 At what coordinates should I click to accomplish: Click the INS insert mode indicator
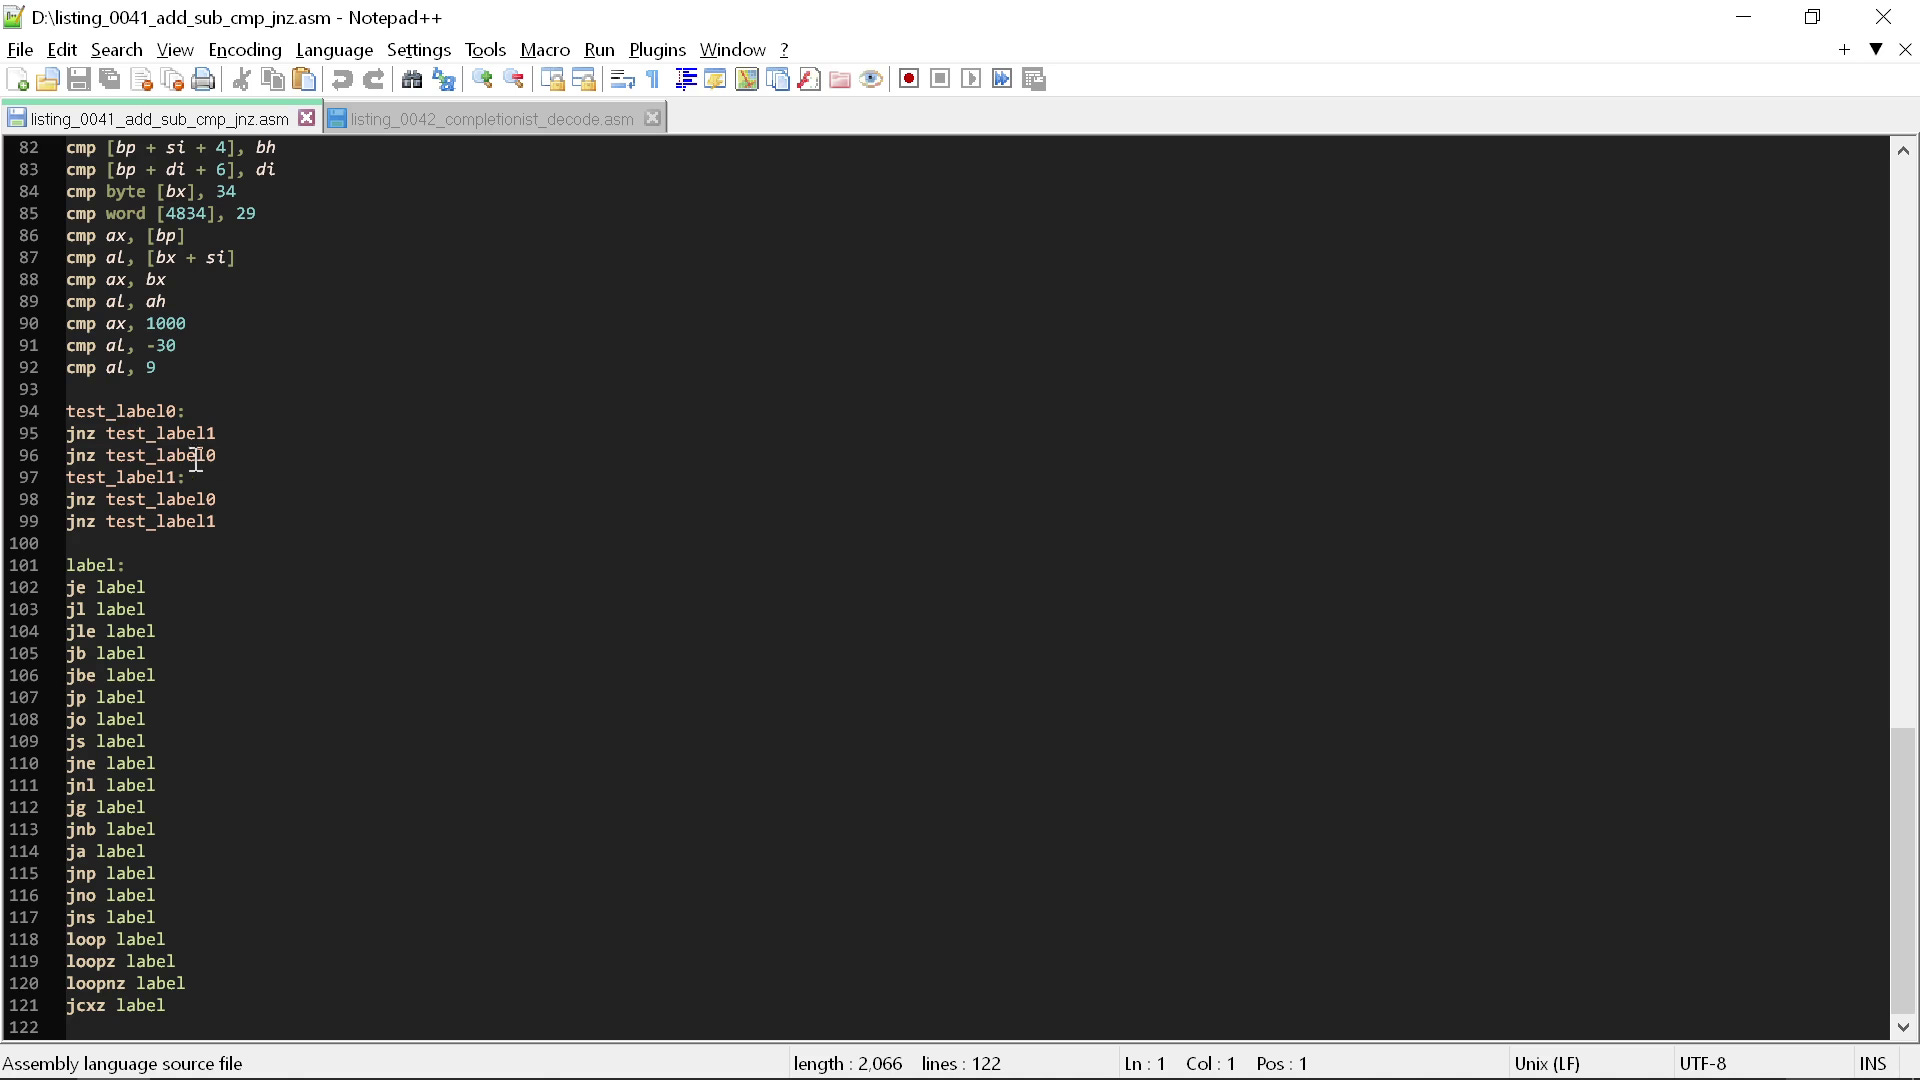coord(1872,1063)
